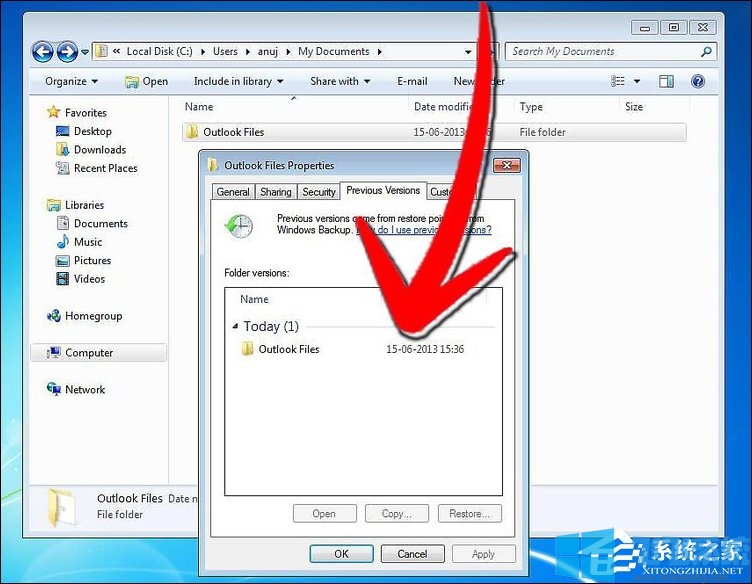Click the Name header in Folder versions list
The width and height of the screenshot is (752, 584).
pos(254,299)
